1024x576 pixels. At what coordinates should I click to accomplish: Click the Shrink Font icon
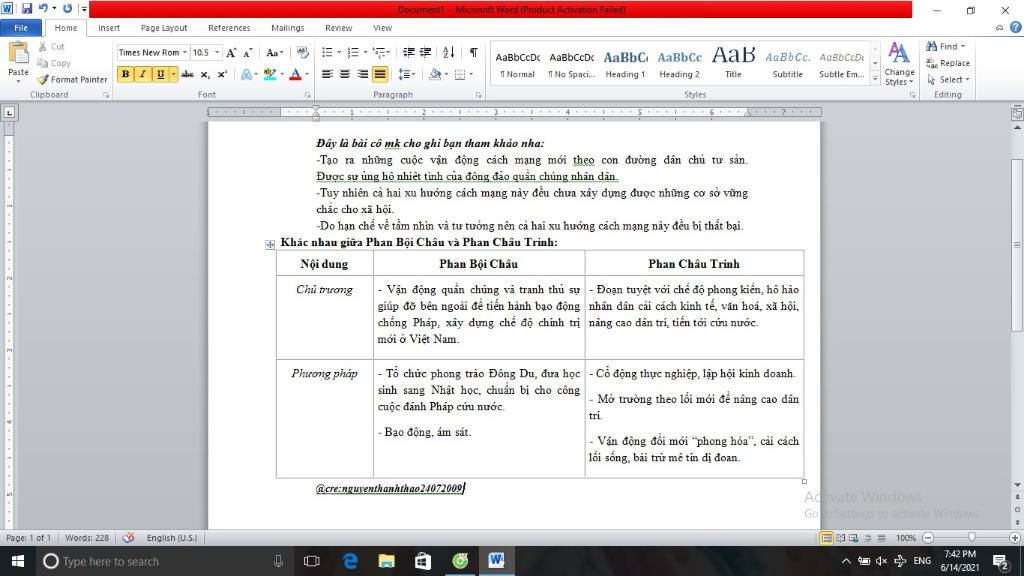248,53
